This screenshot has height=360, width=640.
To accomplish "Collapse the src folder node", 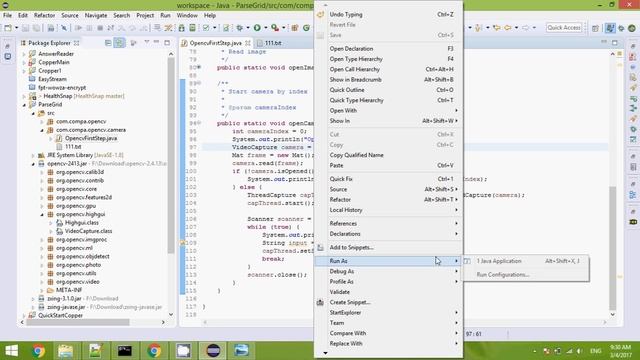I will [x=33, y=113].
